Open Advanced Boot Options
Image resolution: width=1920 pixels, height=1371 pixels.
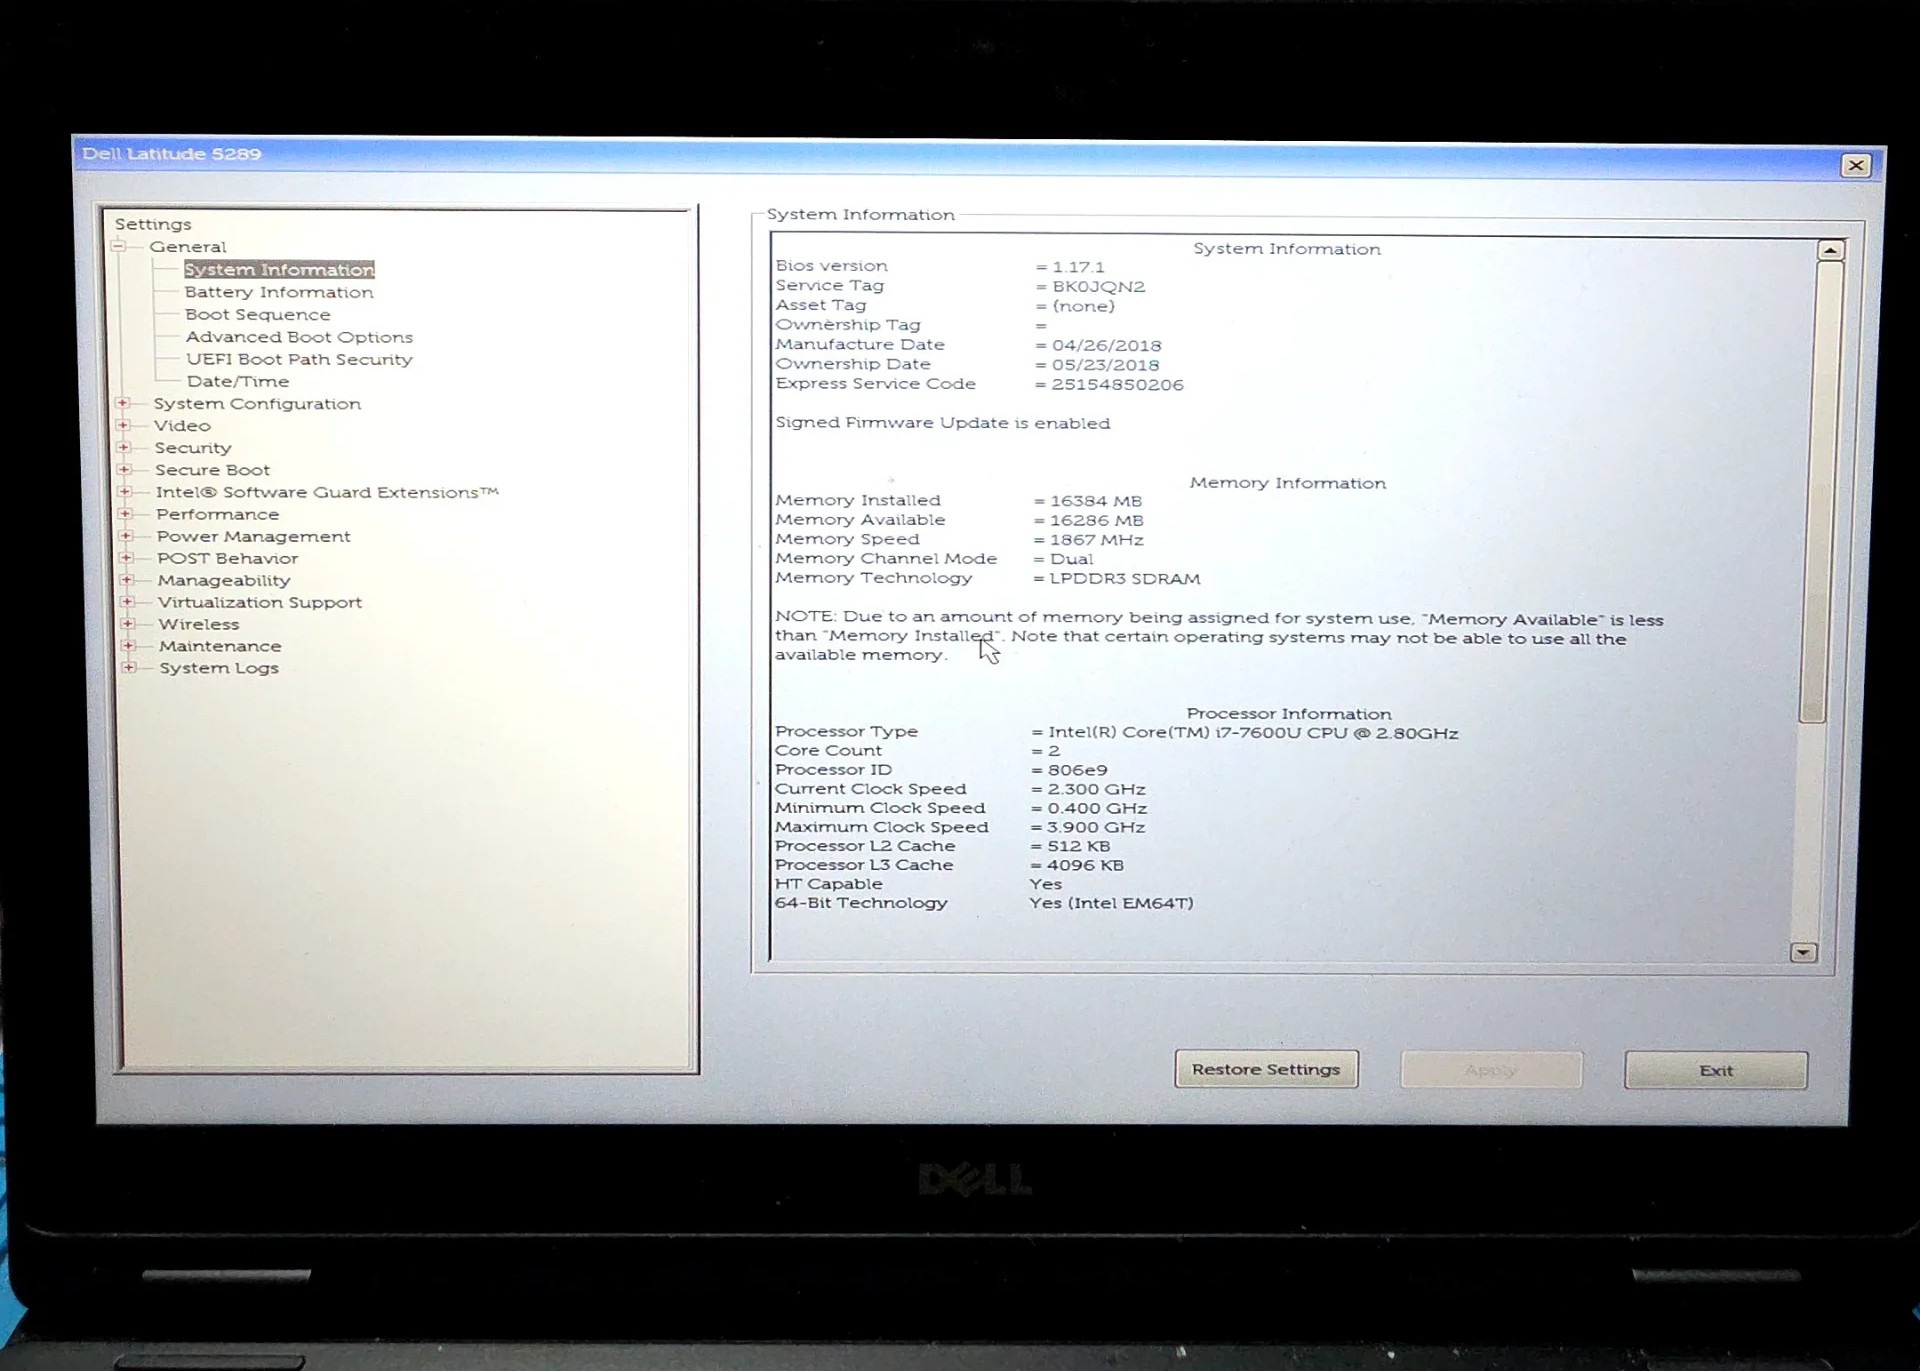[299, 337]
